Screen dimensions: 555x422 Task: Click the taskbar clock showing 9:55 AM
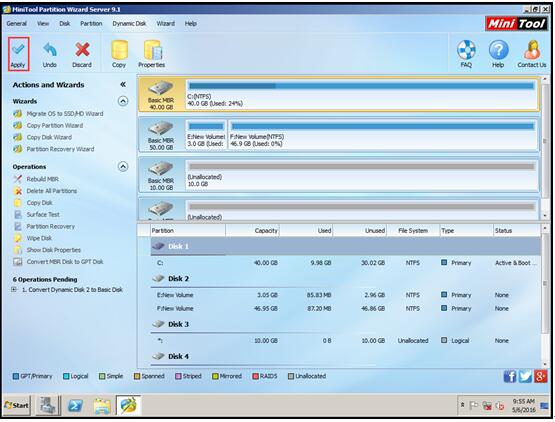coord(523,405)
